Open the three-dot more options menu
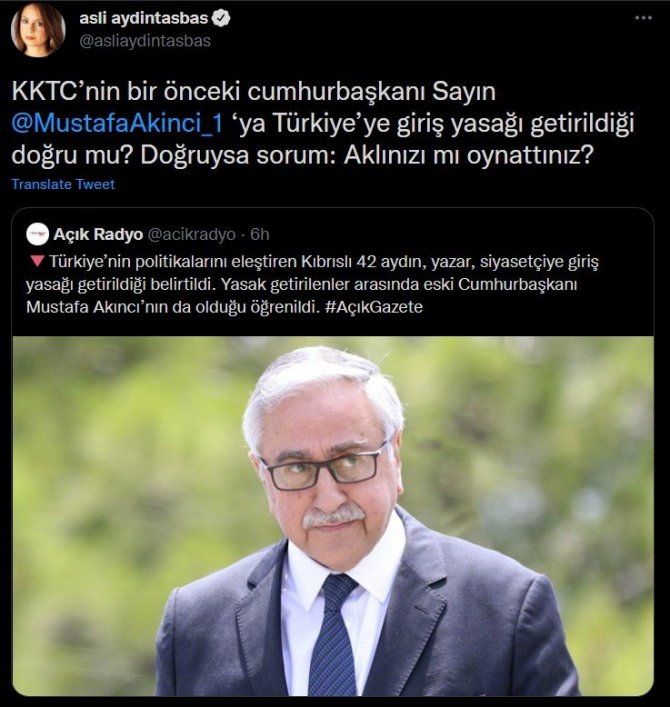The height and width of the screenshot is (707, 670). click(x=643, y=18)
